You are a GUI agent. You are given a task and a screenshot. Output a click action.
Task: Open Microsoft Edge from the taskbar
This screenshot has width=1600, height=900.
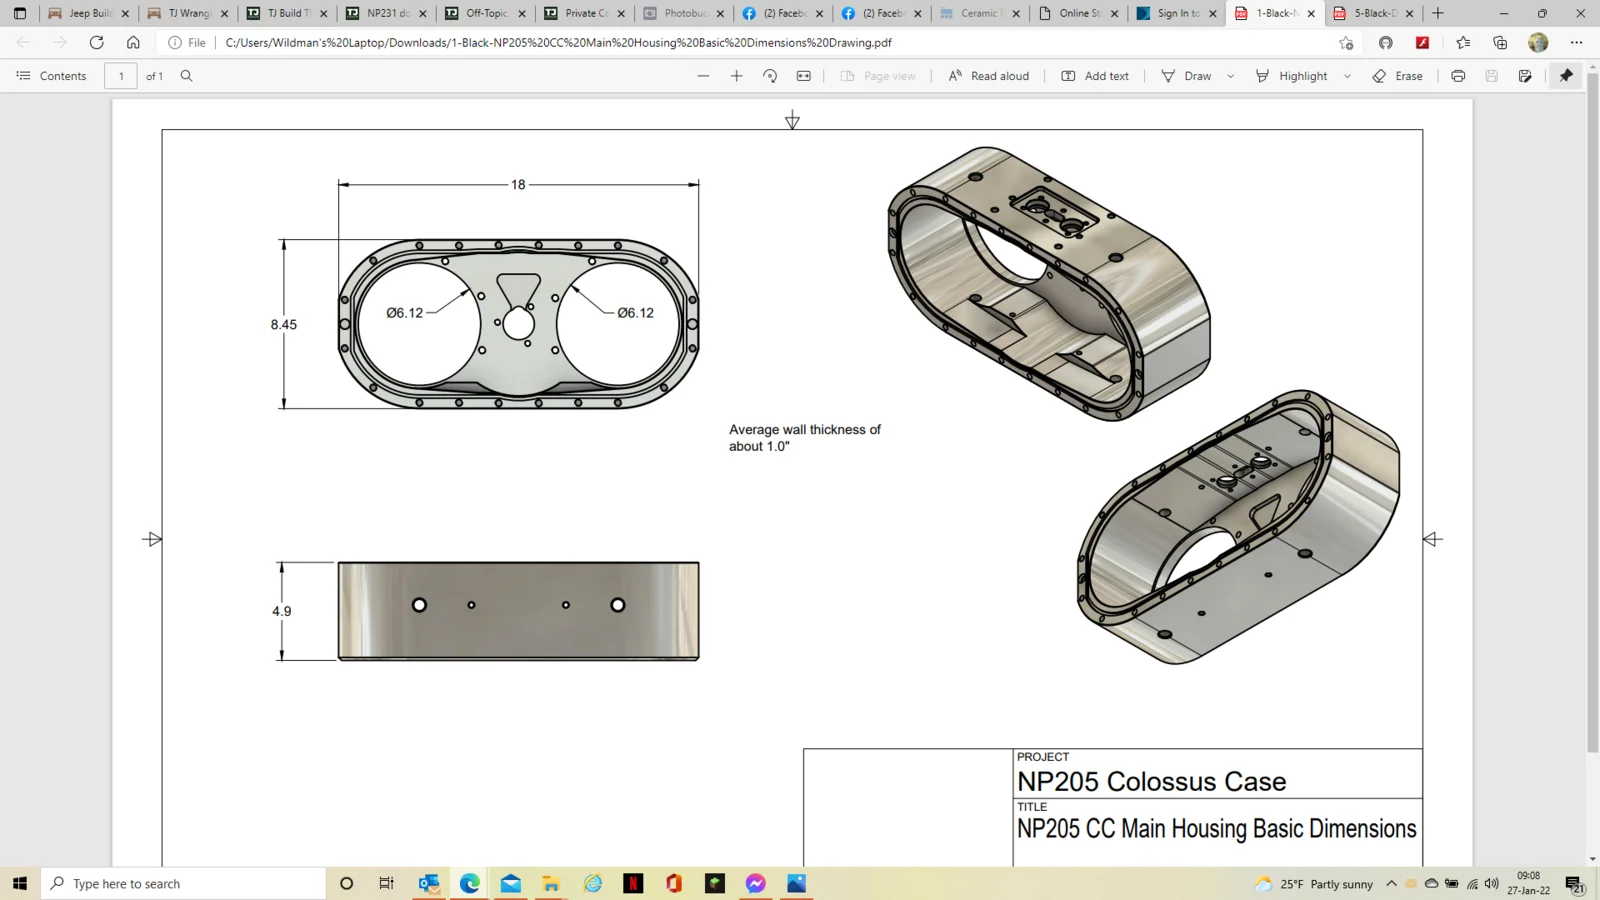[470, 884]
